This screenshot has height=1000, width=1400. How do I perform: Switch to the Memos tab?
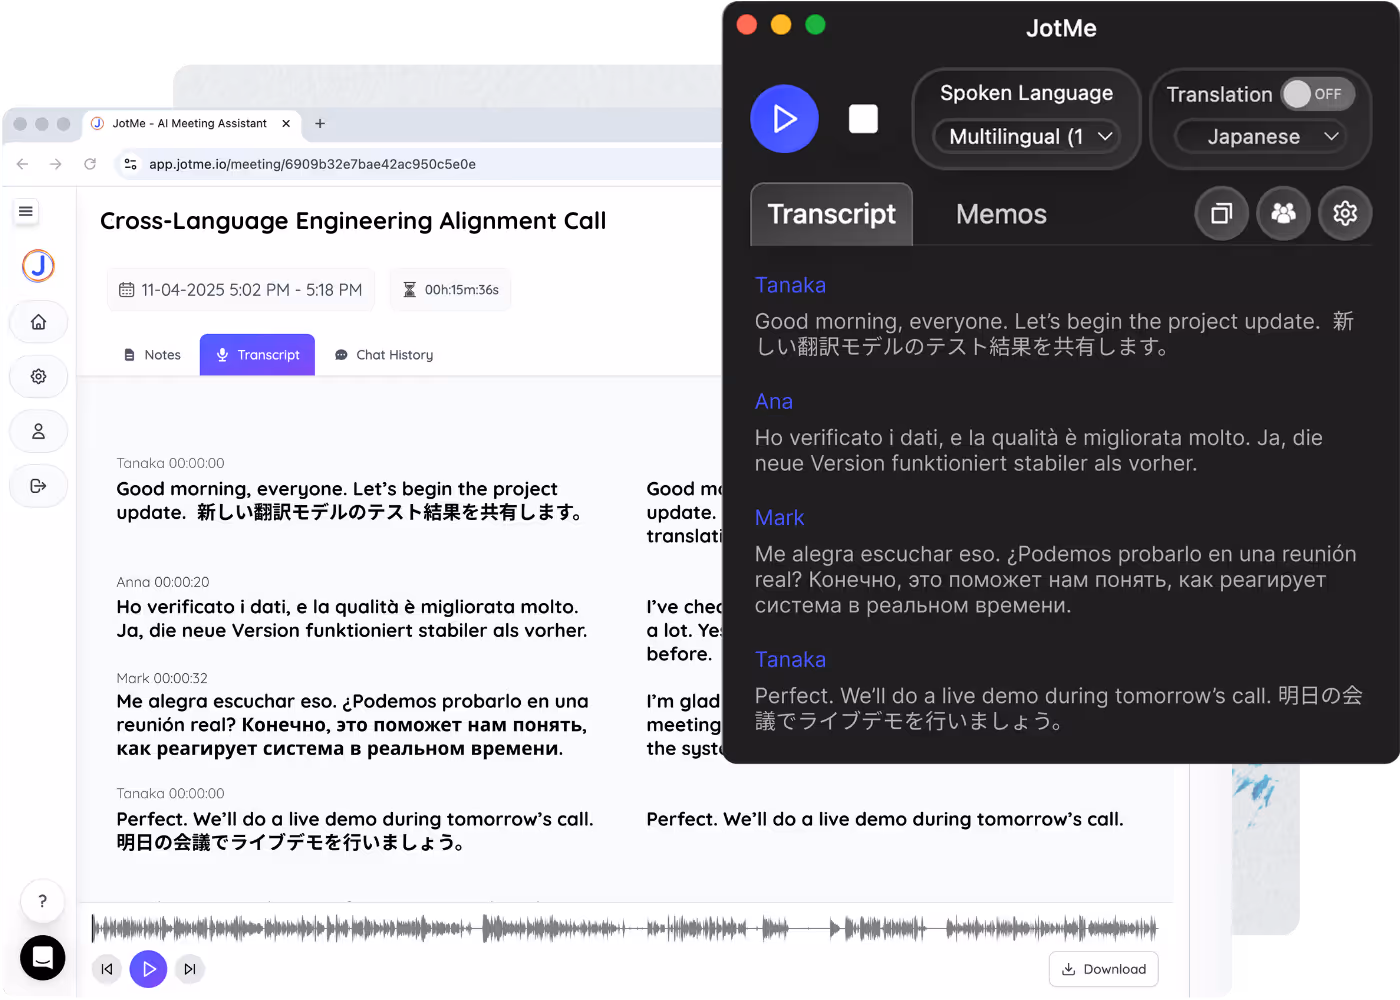(1000, 214)
